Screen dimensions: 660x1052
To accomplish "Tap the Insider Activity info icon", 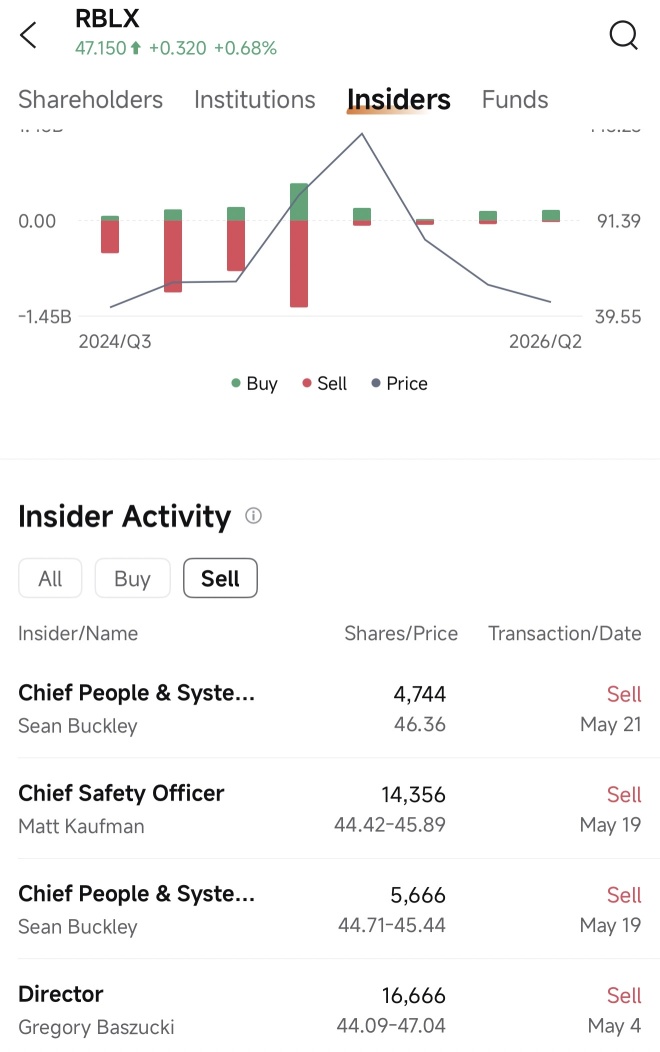I will click(x=253, y=516).
